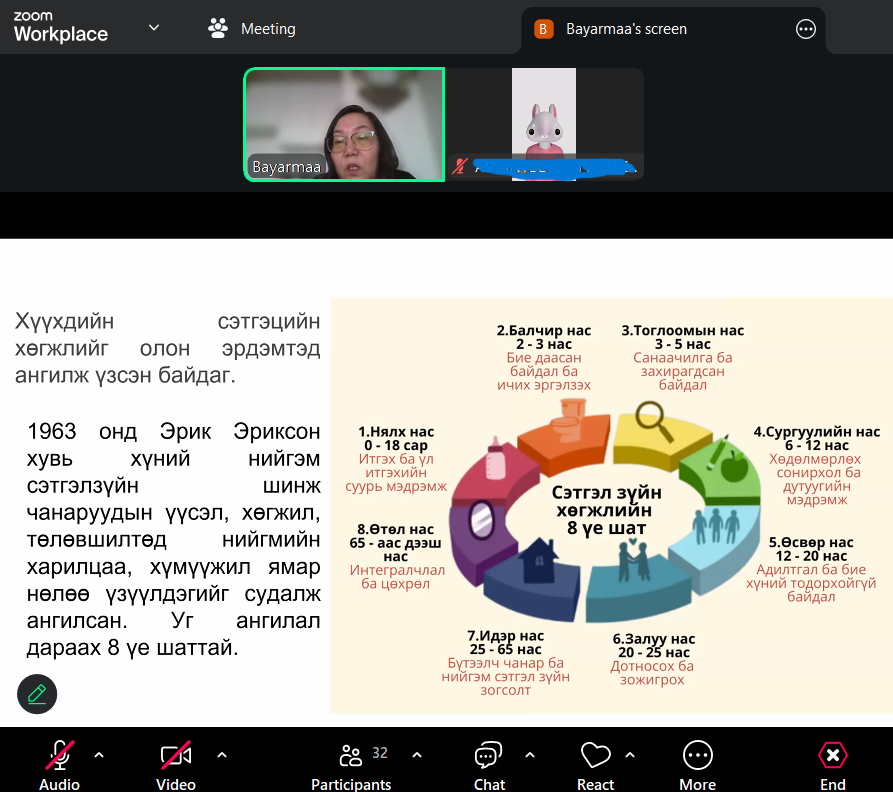Open the More options menu
This screenshot has height=792, width=893.
coord(697,765)
